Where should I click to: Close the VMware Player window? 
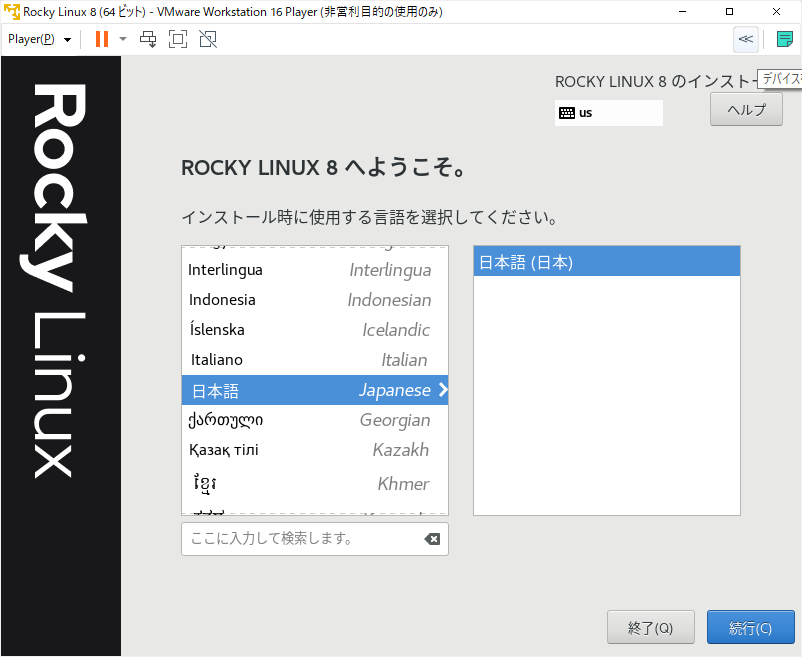point(776,11)
